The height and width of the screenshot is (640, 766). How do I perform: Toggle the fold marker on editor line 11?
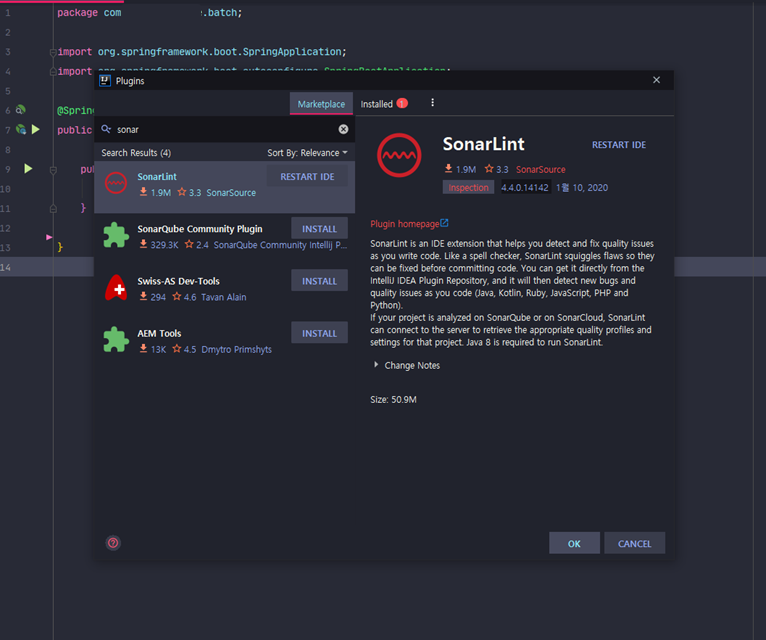(x=53, y=209)
